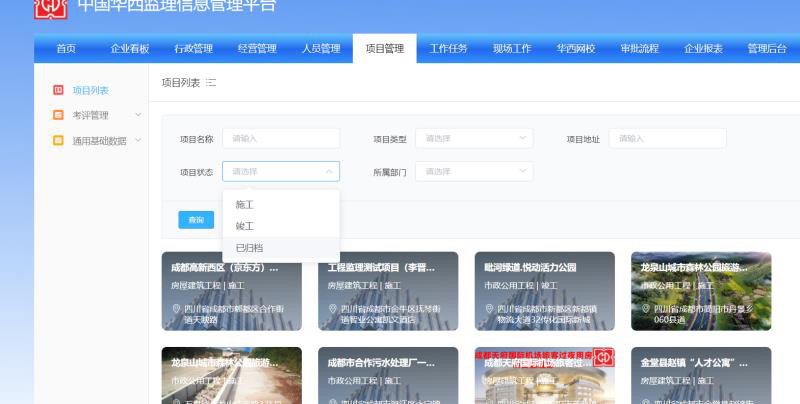Image resolution: width=800 pixels, height=404 pixels.
Task: Open second-row 龙泉山城市森林公园 roadwork card
Action: pos(232,375)
